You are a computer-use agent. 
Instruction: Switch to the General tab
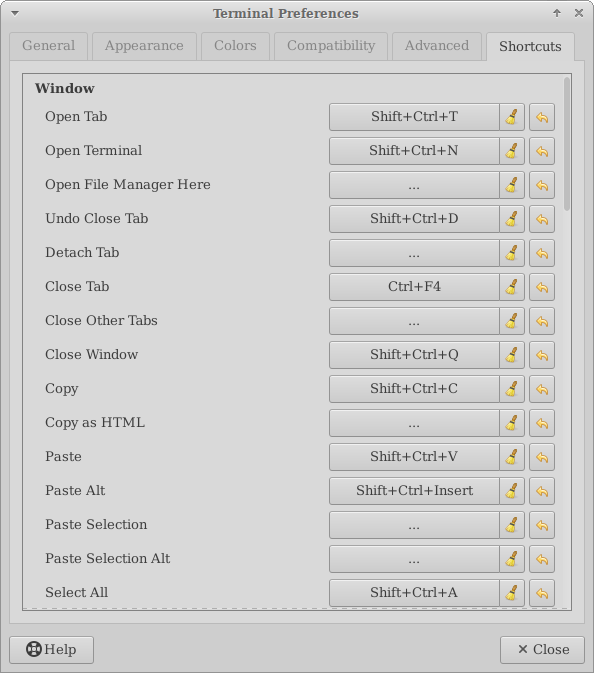click(x=48, y=46)
